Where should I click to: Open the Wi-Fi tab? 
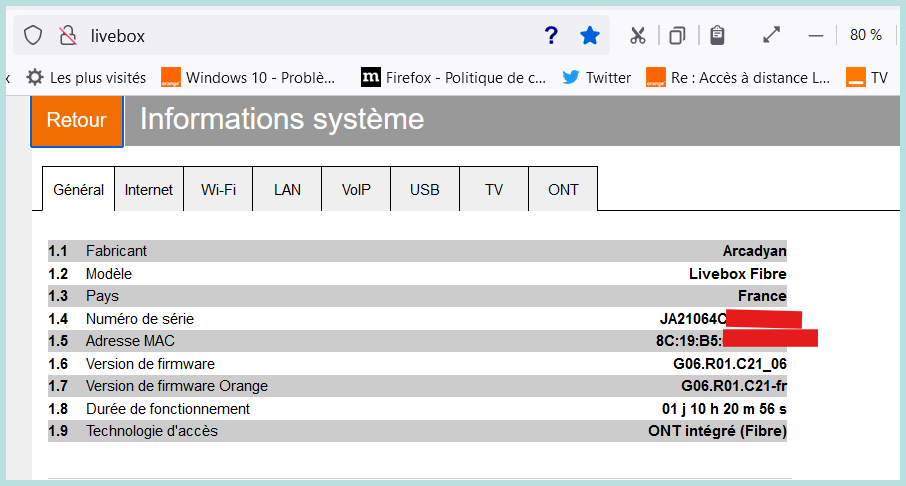(x=218, y=190)
